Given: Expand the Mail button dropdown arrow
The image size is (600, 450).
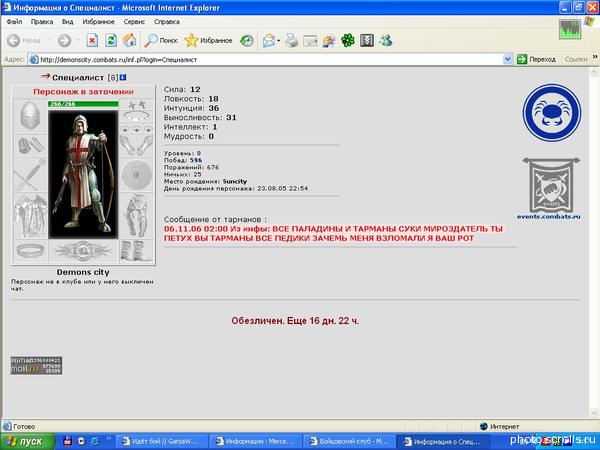Looking at the screenshot, I should 279,41.
